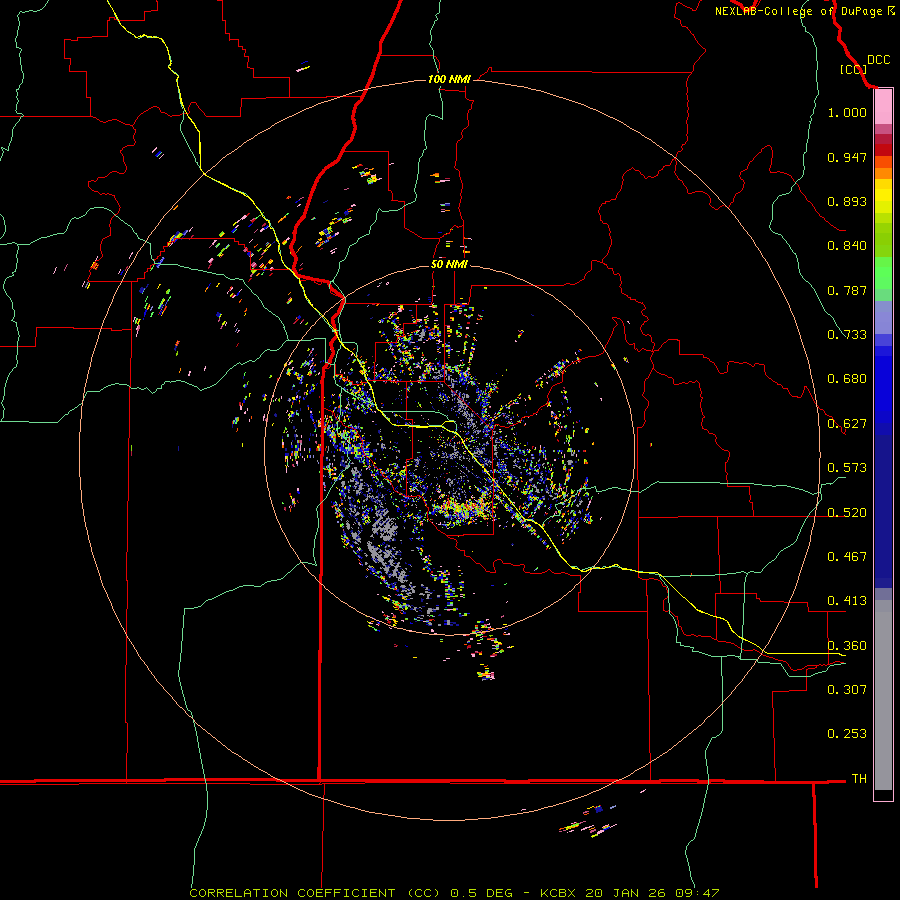Click the 50 NMI range ring label
This screenshot has width=900, height=900.
pyautogui.click(x=449, y=265)
